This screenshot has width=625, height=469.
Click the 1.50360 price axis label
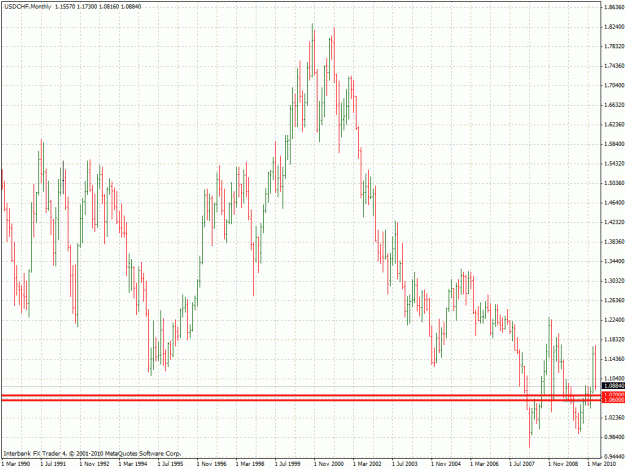[x=614, y=183]
